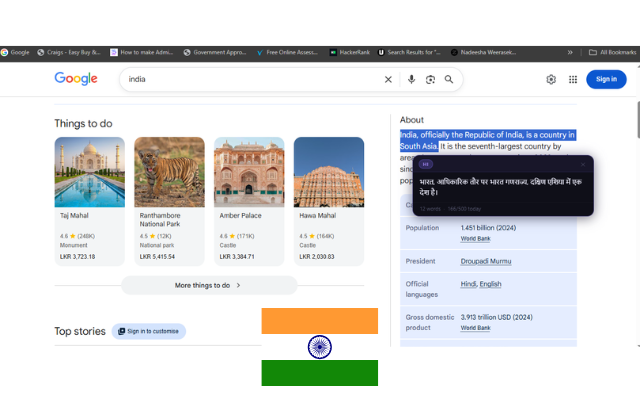The width and height of the screenshot is (640, 400).
Task: Click the Hindi translated text in popup
Action: click(x=500, y=187)
